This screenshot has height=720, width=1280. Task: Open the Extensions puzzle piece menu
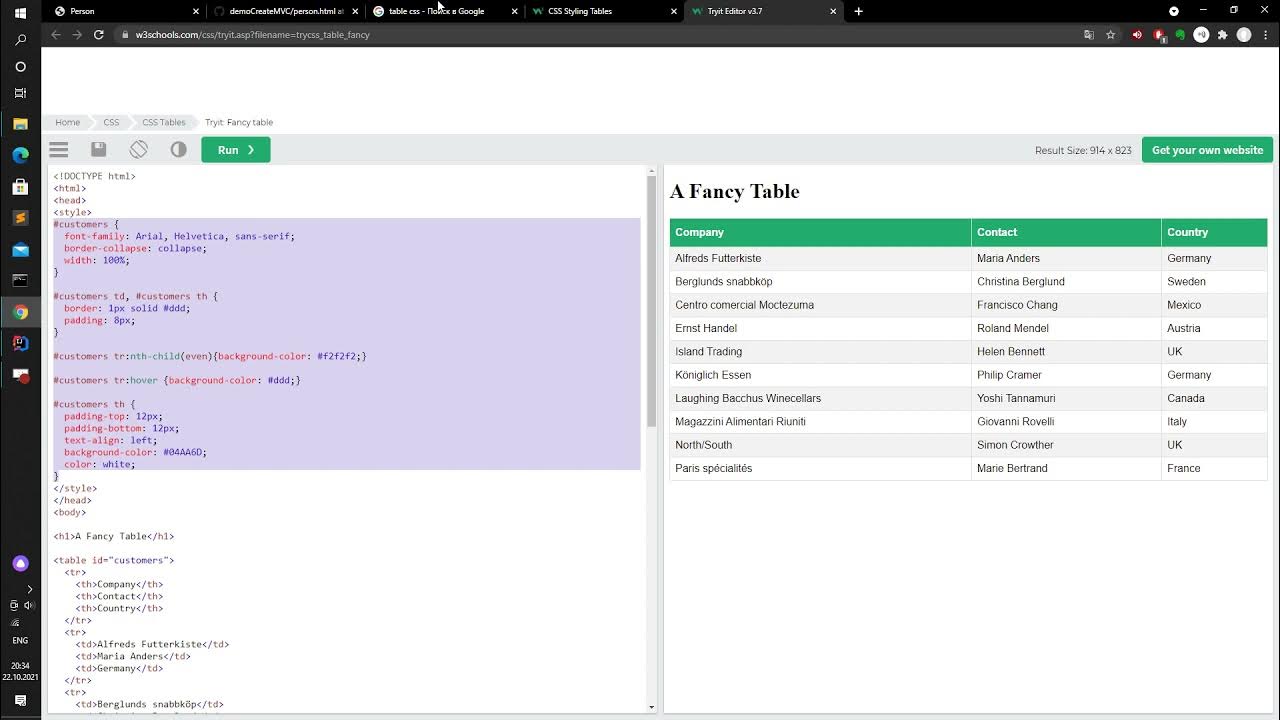[1222, 35]
